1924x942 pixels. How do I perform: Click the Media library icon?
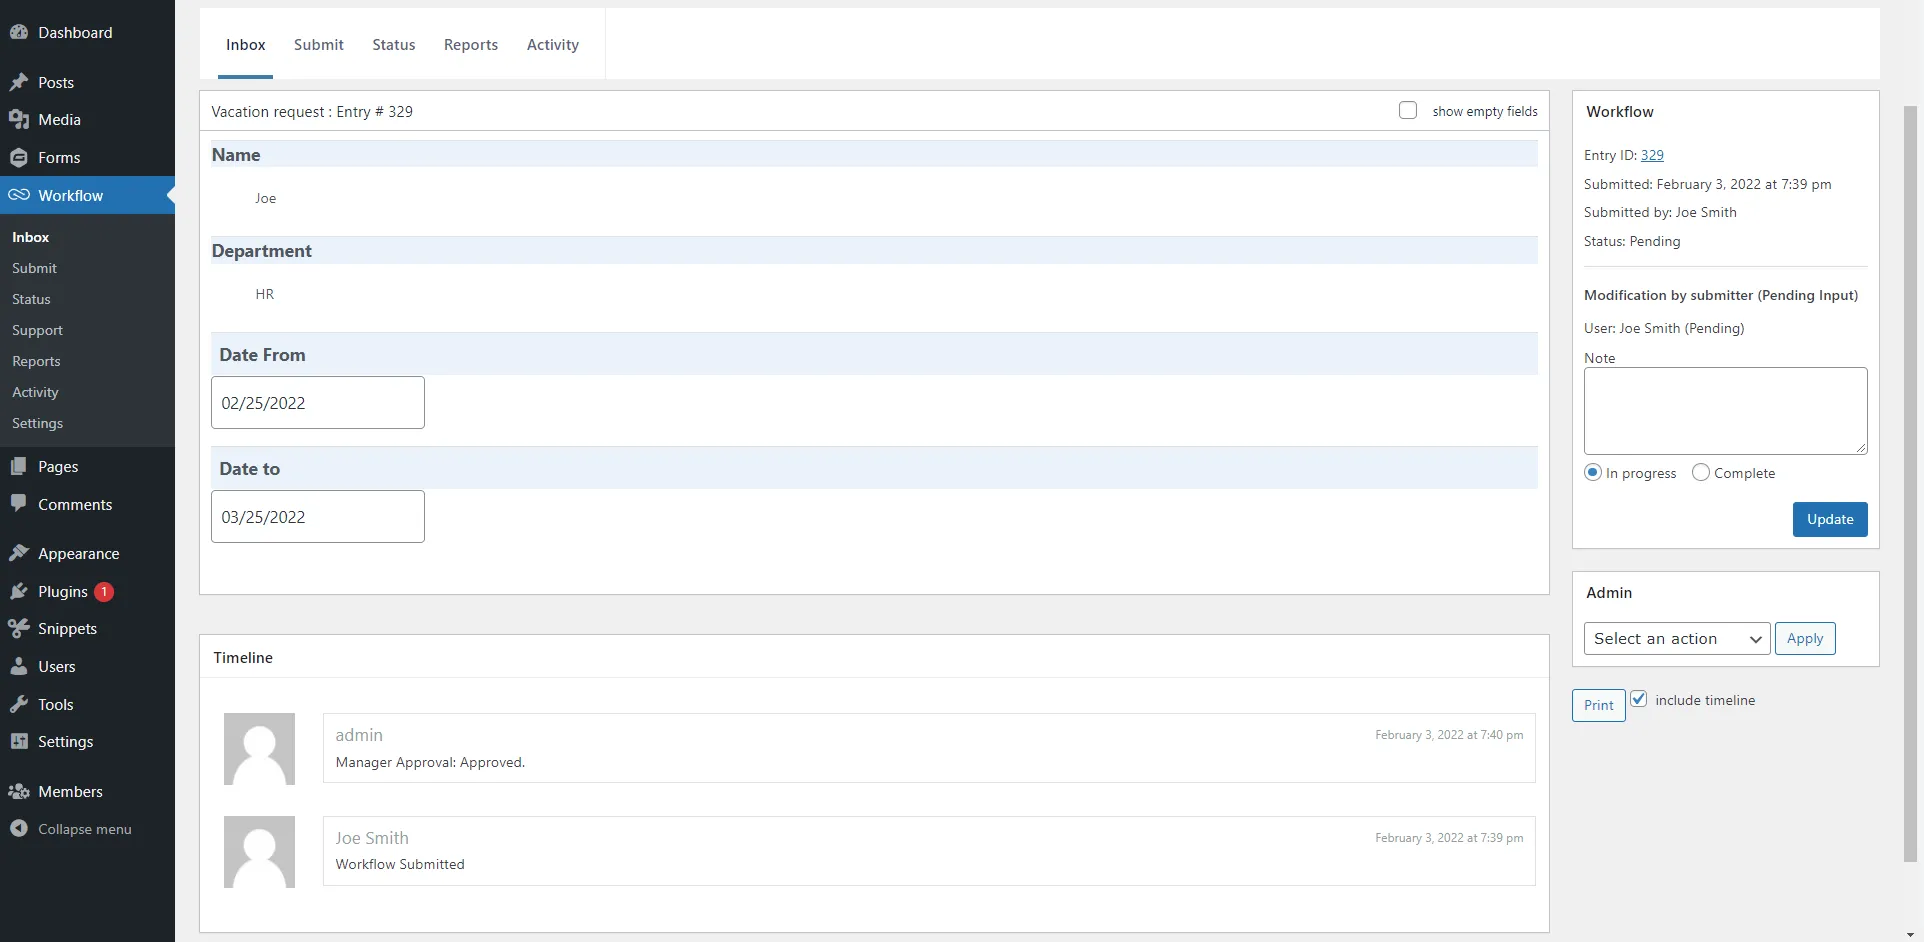[x=18, y=120]
